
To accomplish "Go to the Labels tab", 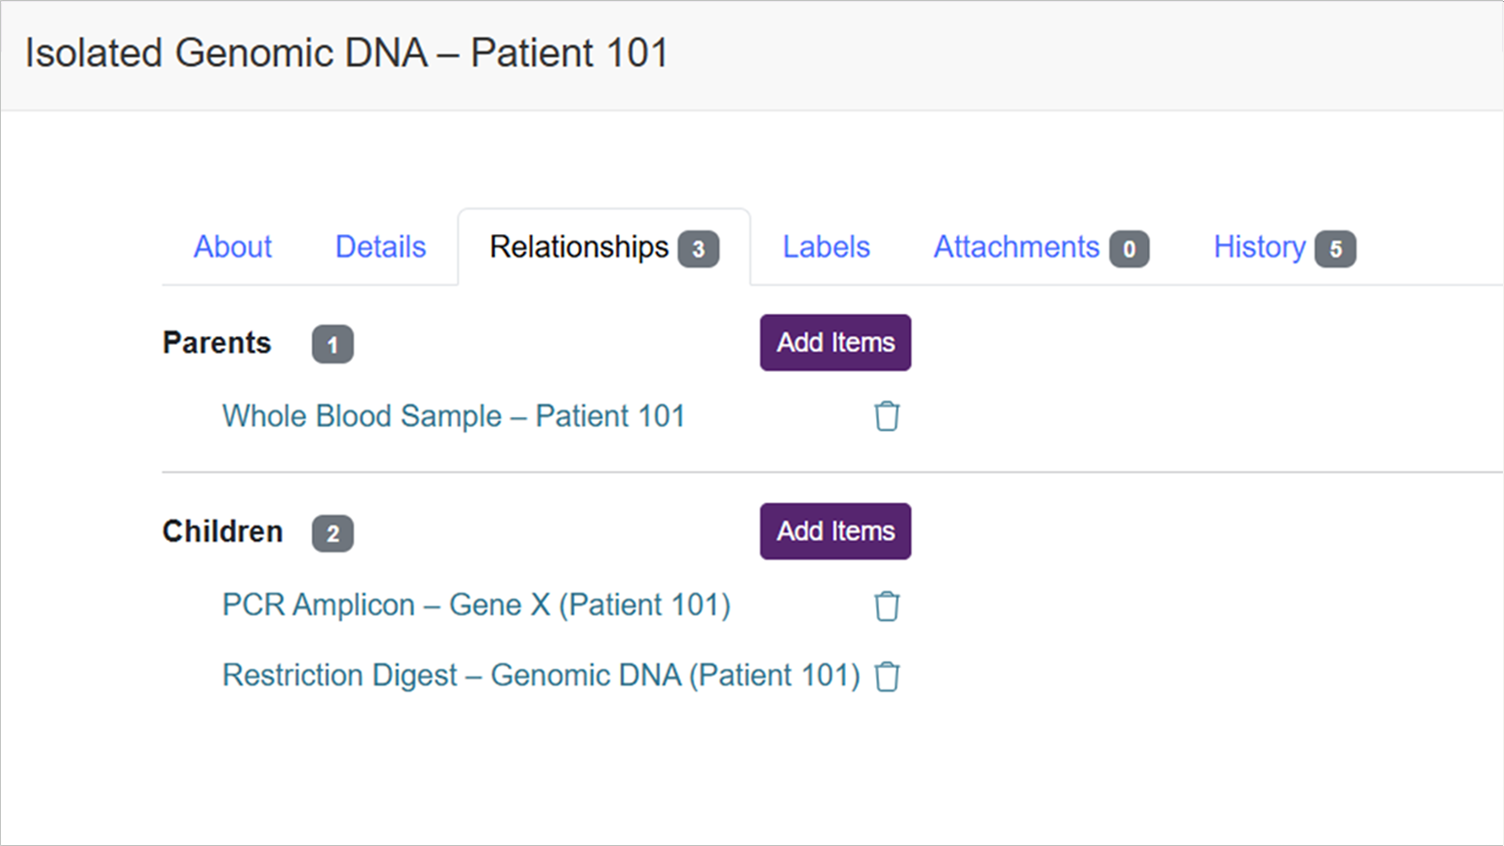I will pos(826,247).
